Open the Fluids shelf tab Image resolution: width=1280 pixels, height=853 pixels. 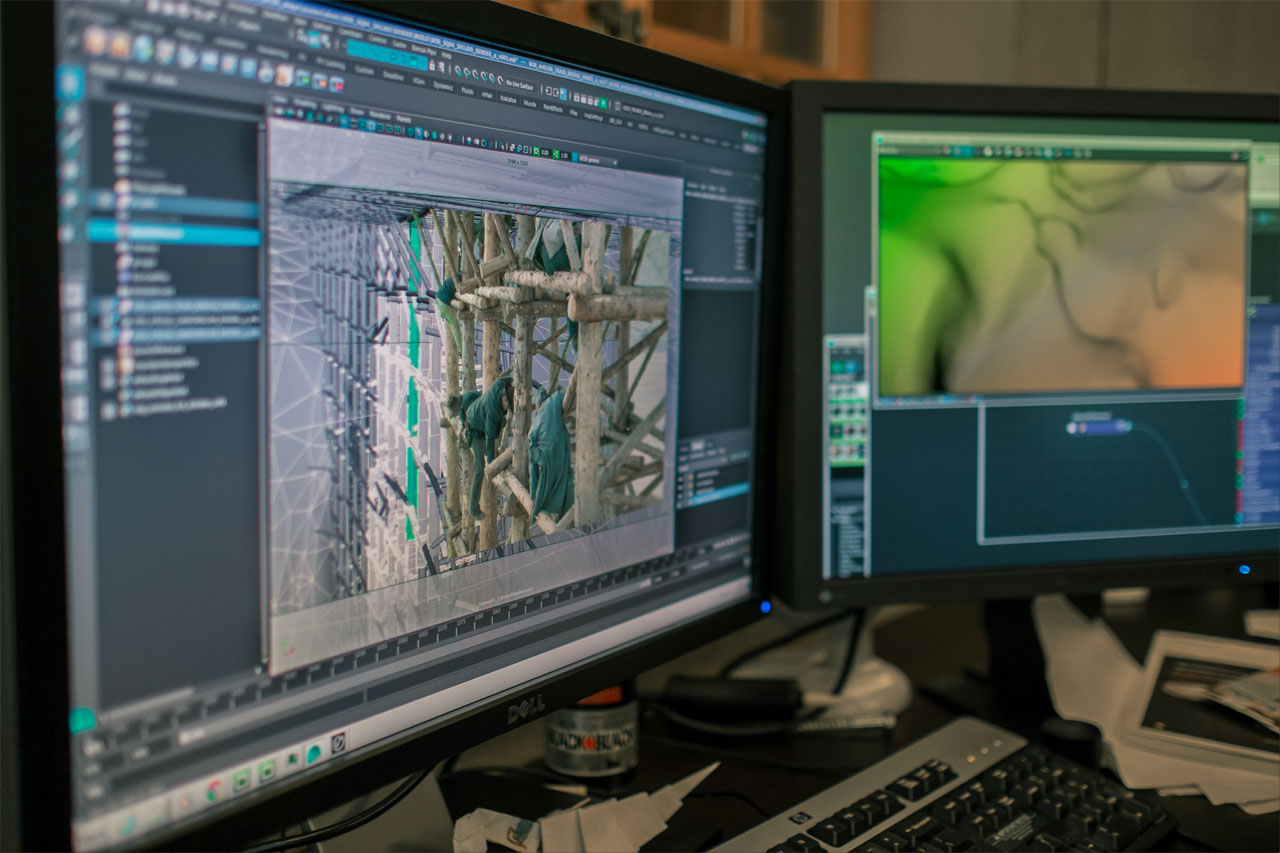(x=467, y=91)
